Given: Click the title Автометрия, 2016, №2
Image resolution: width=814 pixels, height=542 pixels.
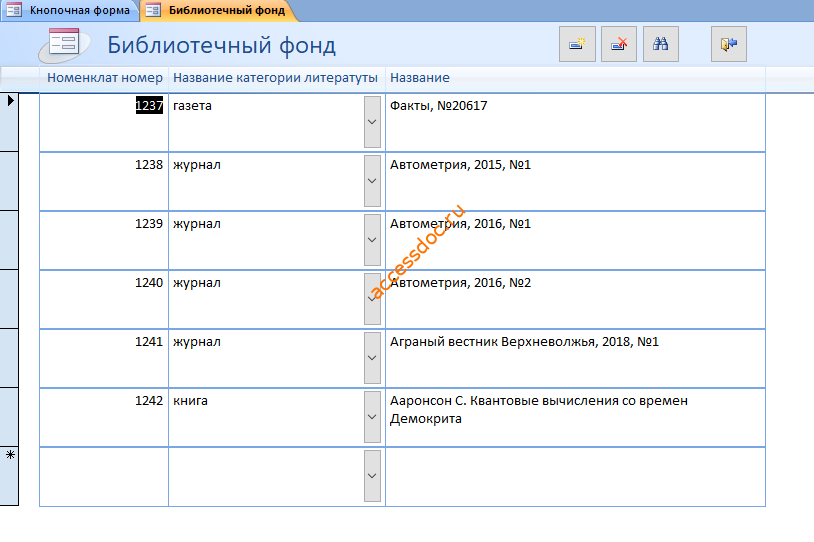Looking at the screenshot, I should point(460,283).
